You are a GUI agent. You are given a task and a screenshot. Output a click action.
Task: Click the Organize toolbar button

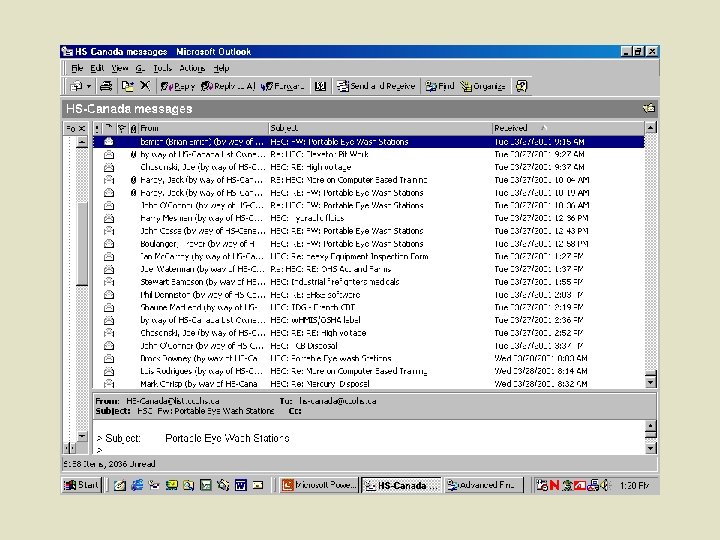pos(483,86)
